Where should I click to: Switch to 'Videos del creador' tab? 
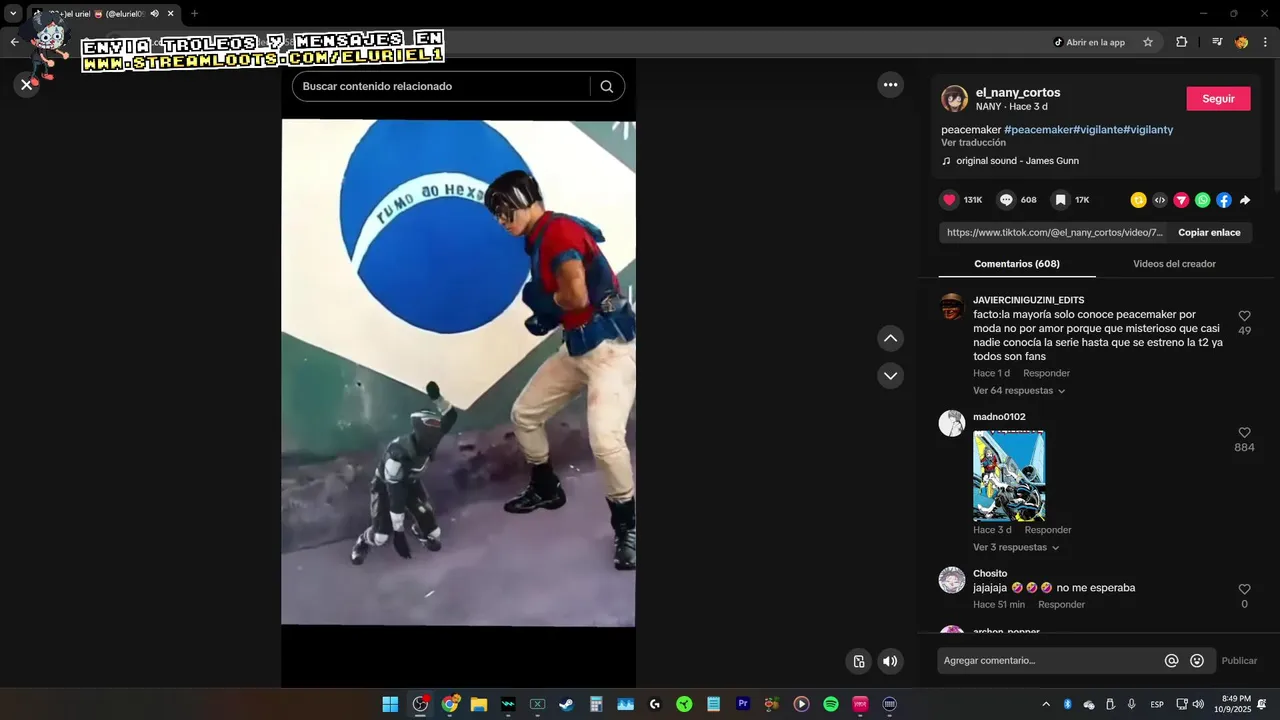pos(1174,264)
